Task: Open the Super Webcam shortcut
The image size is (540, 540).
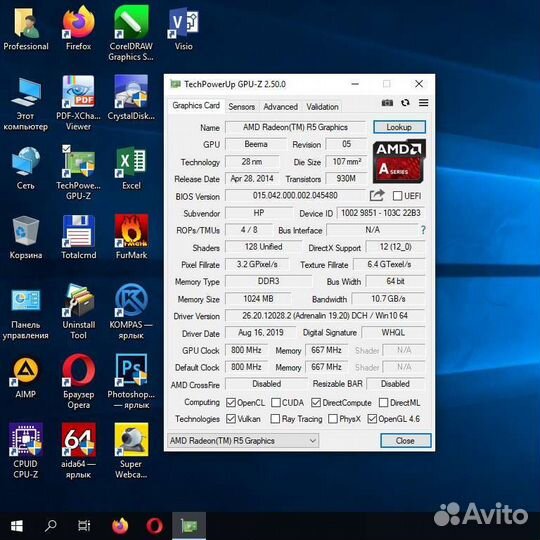Action: (131, 451)
